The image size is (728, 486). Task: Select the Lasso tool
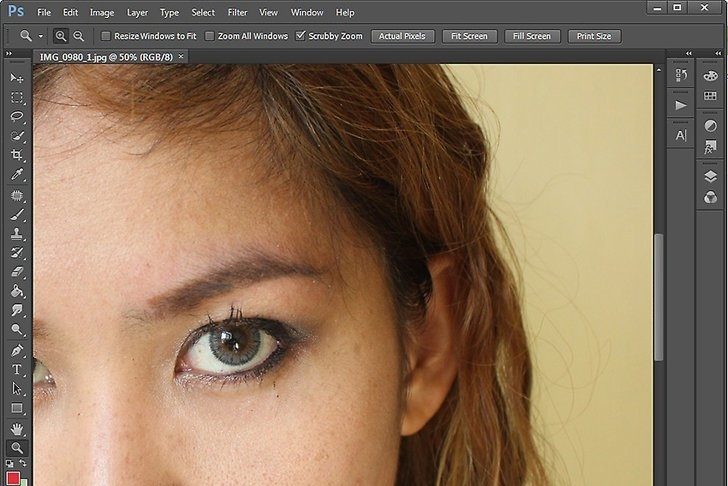(16, 117)
